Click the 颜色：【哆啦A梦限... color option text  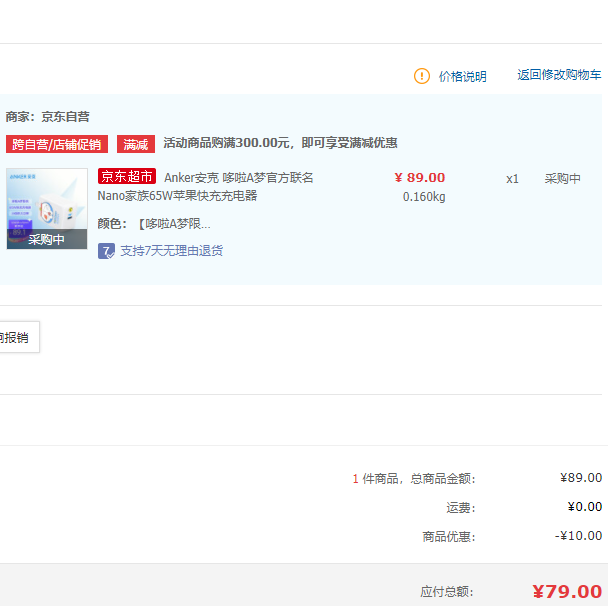[154, 224]
